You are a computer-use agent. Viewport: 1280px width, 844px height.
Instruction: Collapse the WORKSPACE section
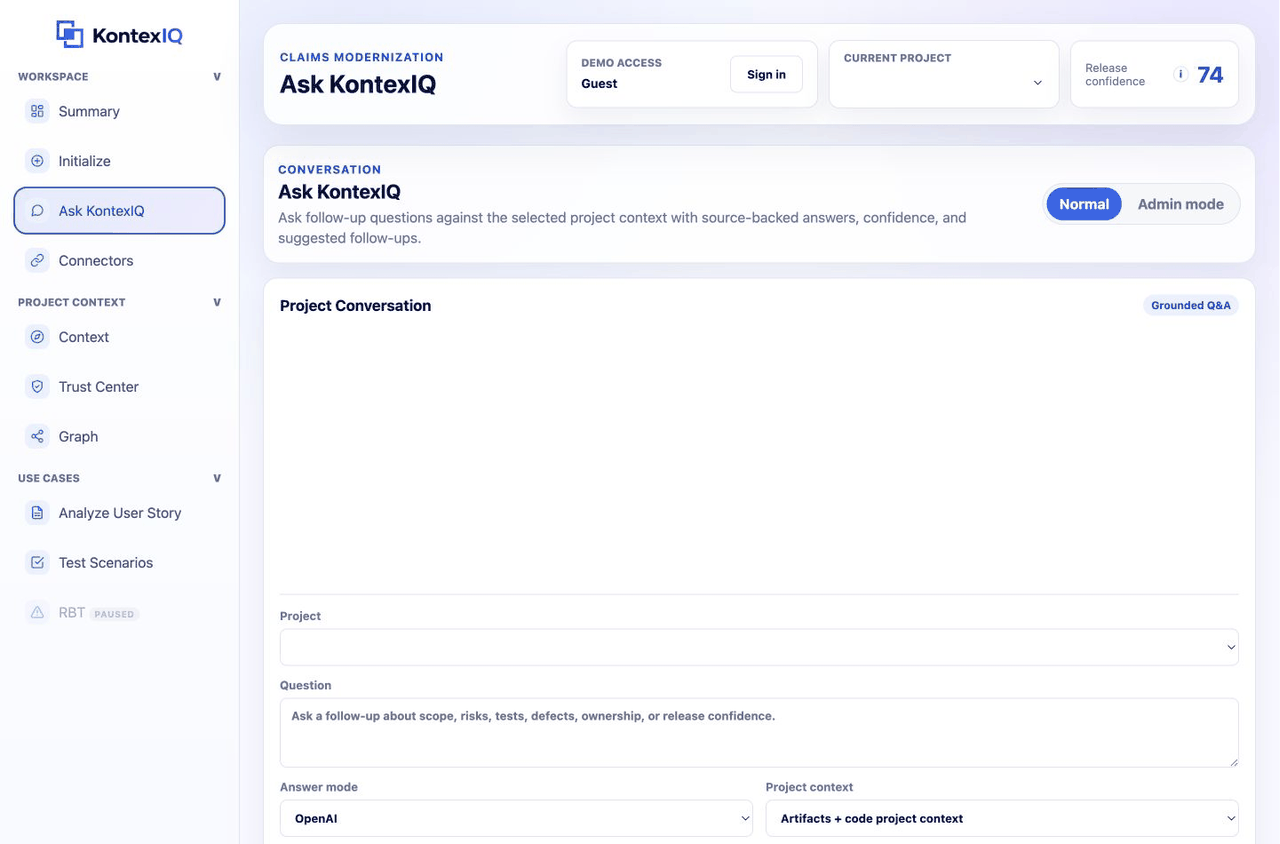tap(217, 77)
